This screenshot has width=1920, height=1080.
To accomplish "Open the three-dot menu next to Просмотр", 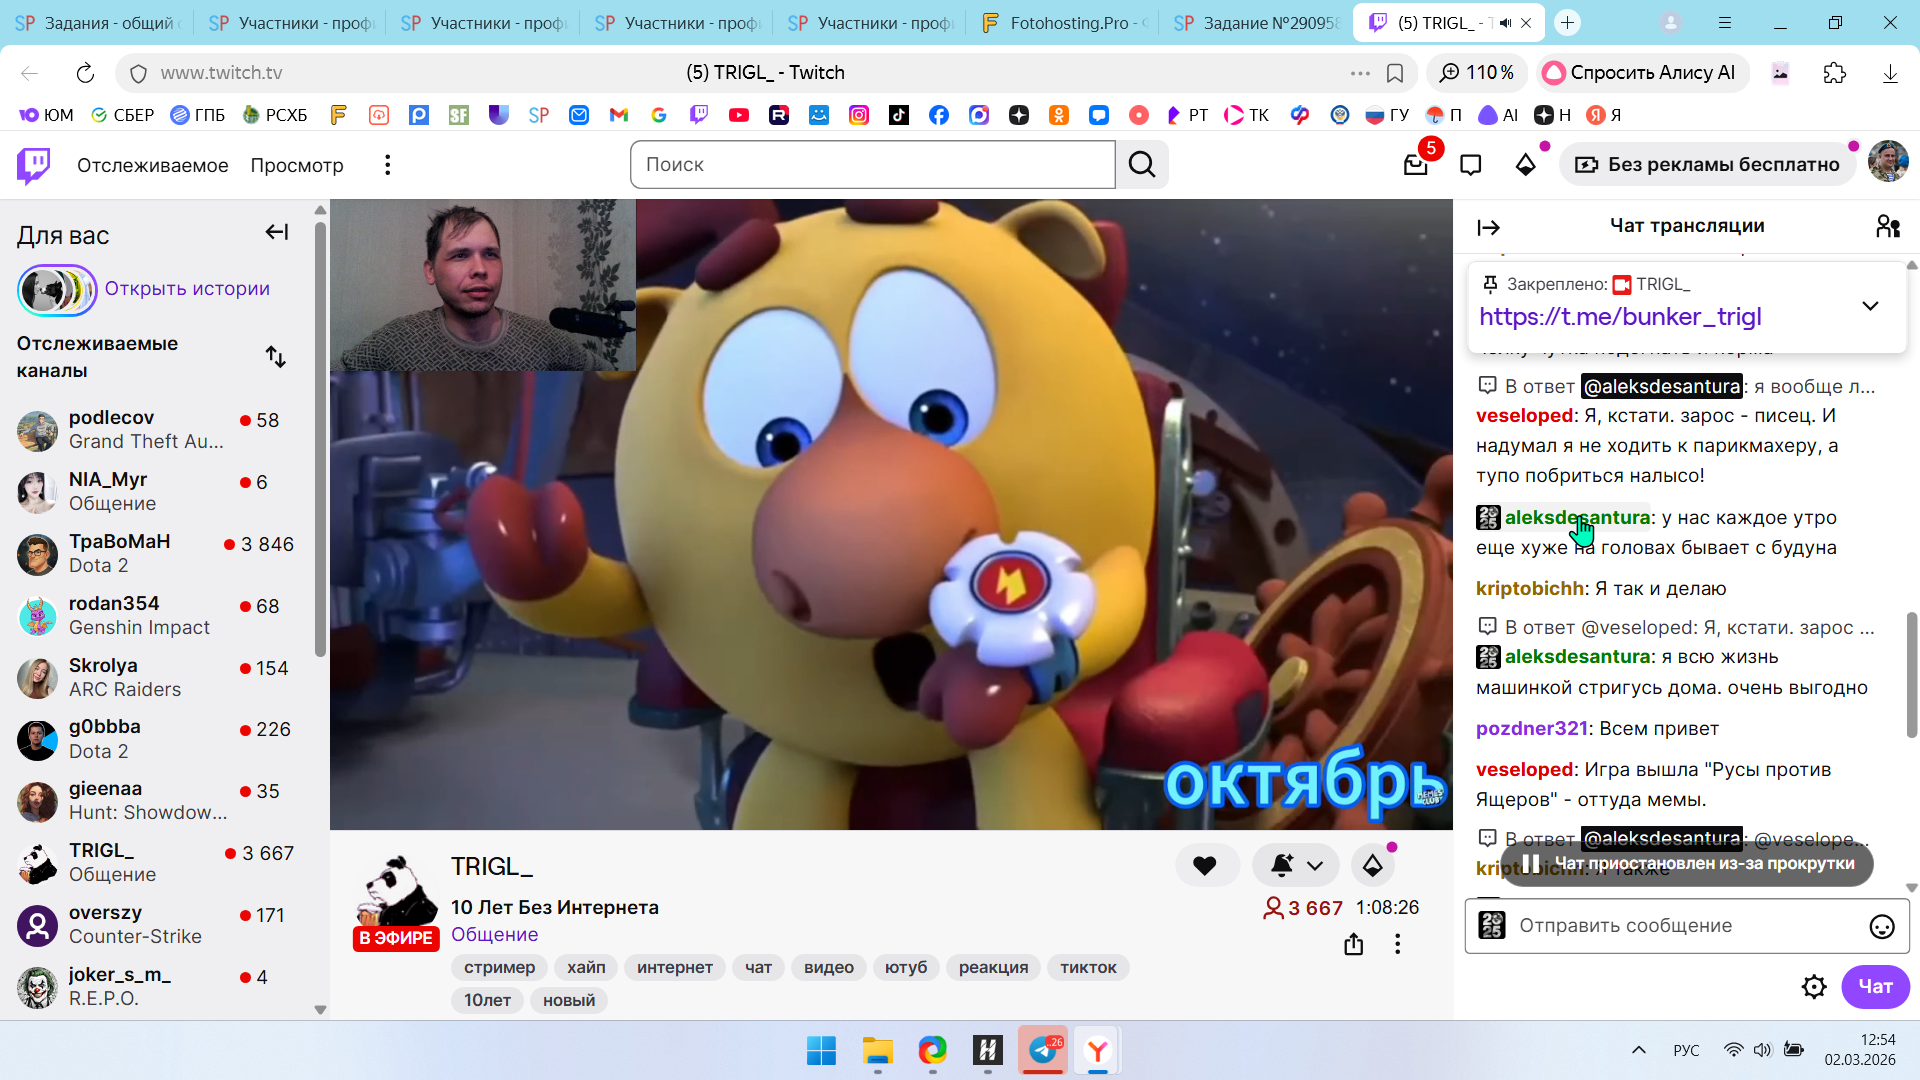I will click(387, 165).
